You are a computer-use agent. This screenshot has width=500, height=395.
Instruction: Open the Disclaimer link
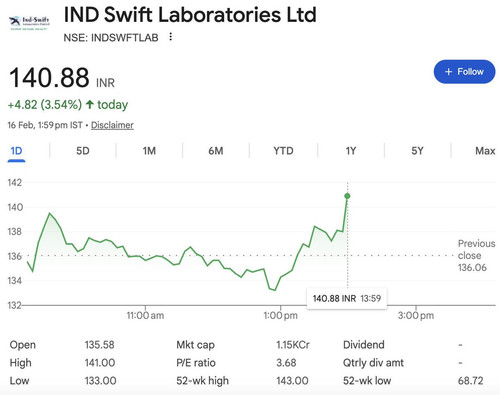point(112,125)
